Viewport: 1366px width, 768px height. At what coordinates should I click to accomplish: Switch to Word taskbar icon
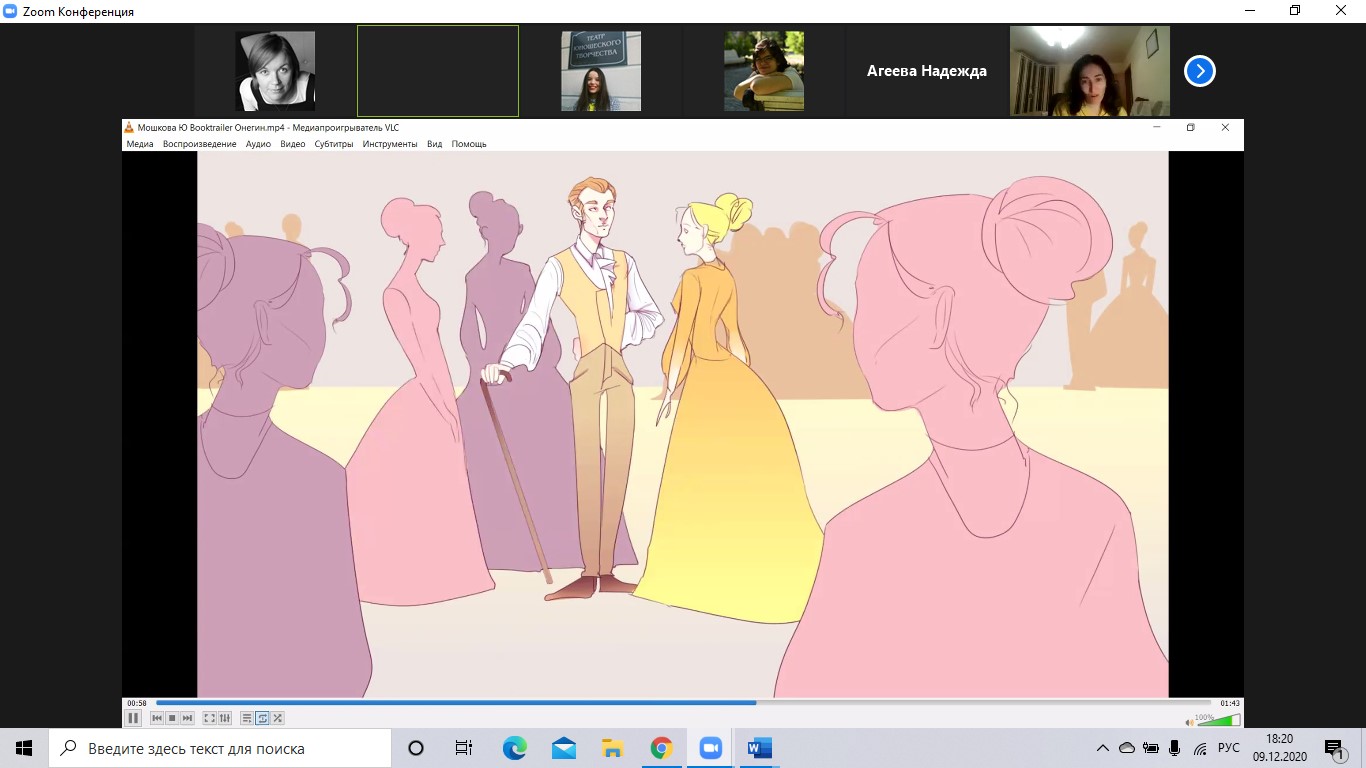[x=760, y=748]
